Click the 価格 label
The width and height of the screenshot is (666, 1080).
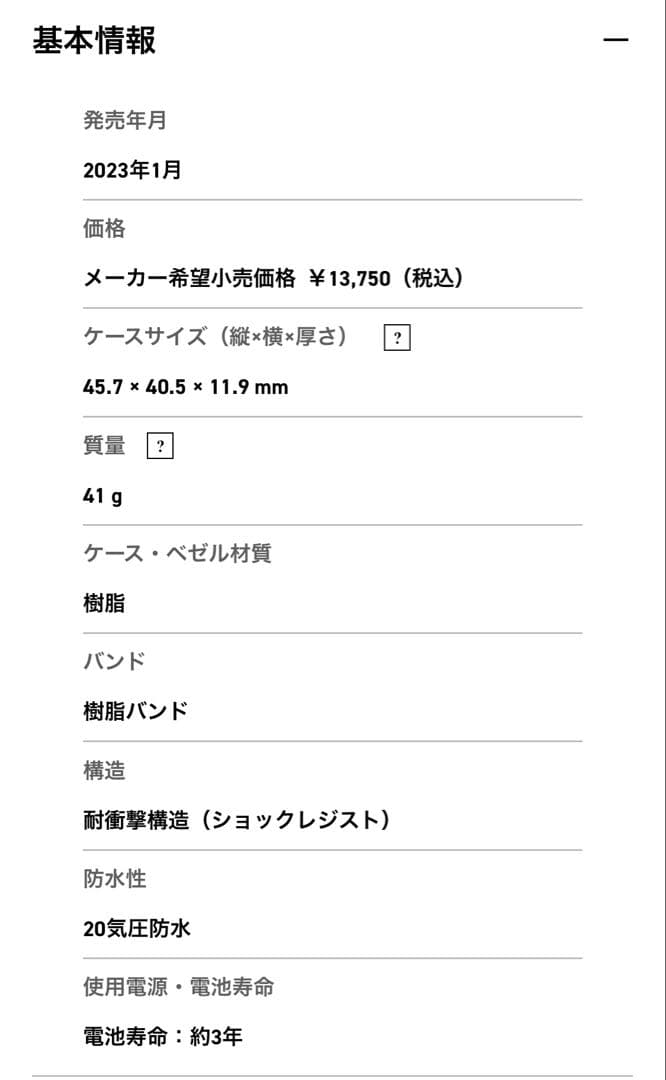point(104,229)
